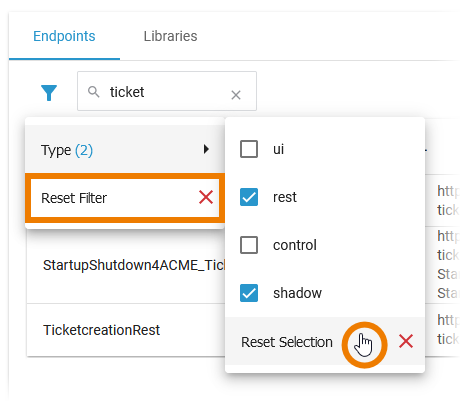Select the Endpoints tab
This screenshot has width=461, height=402.
[64, 36]
